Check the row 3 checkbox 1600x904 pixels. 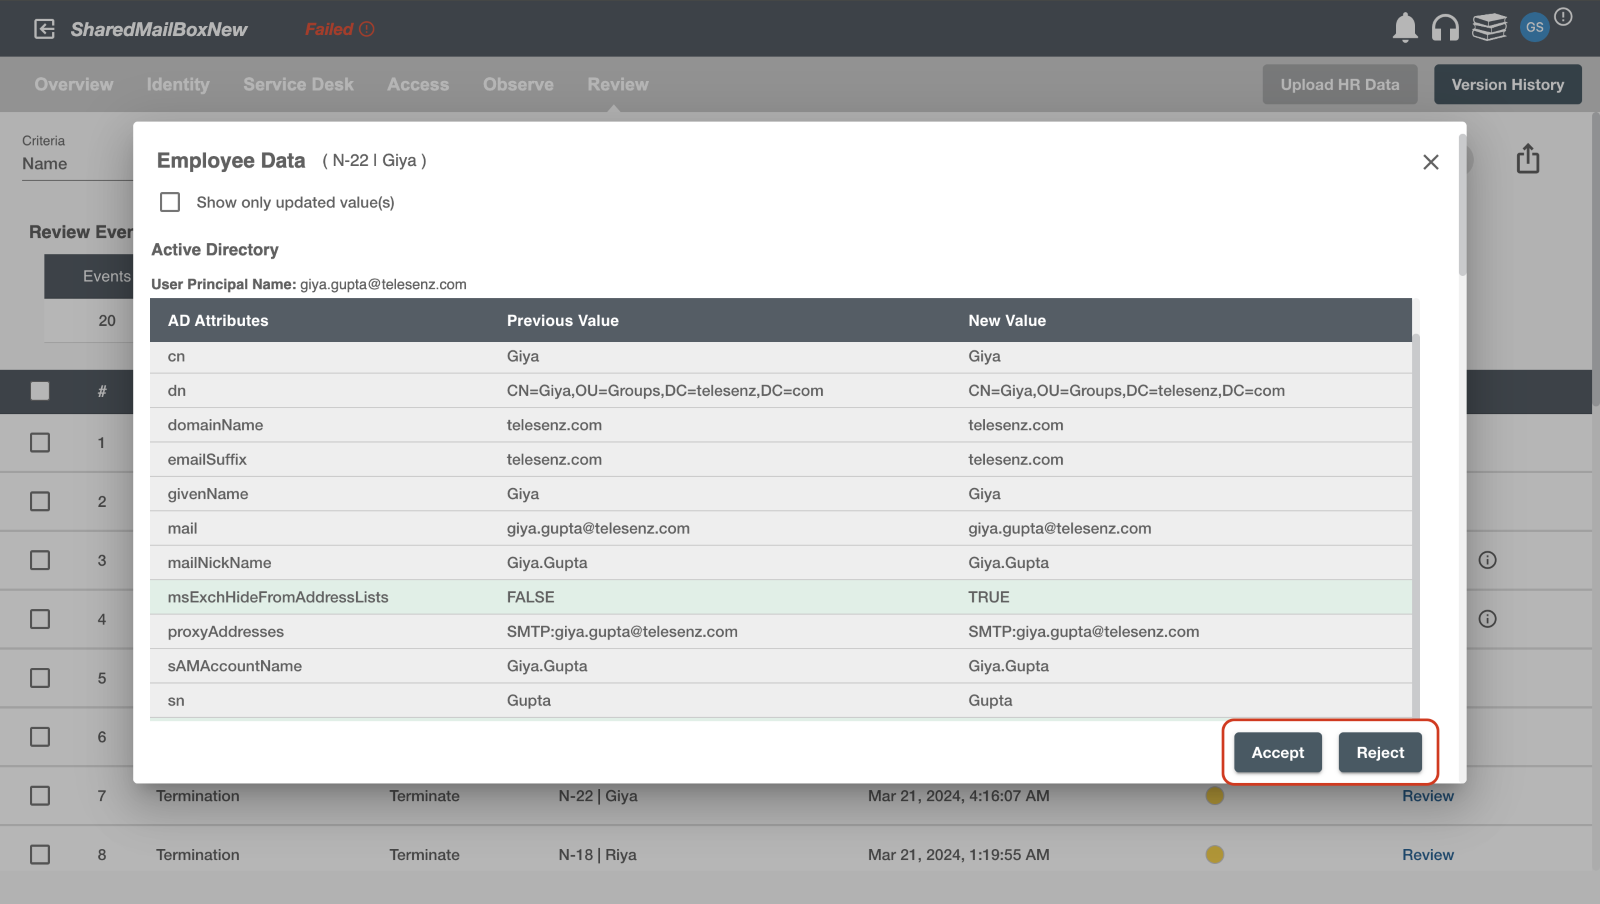[x=40, y=560]
